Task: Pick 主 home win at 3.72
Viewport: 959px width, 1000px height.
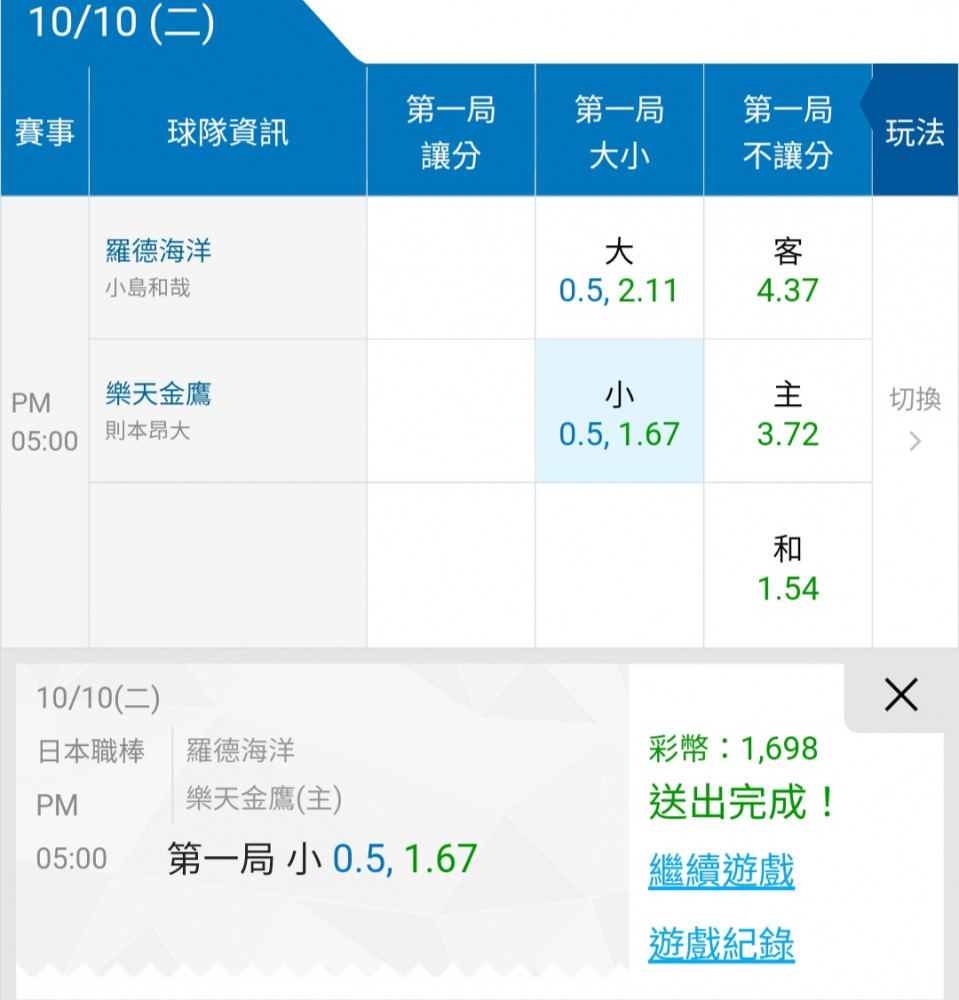Action: click(787, 411)
